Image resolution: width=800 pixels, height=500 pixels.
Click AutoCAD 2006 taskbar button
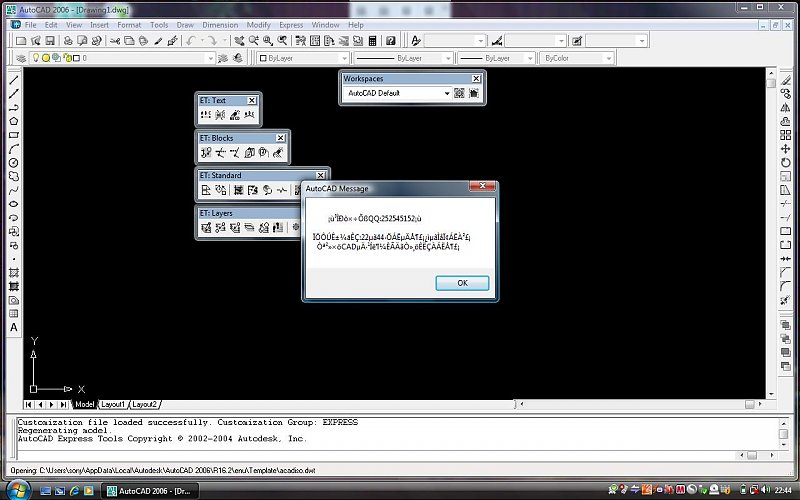(149, 491)
